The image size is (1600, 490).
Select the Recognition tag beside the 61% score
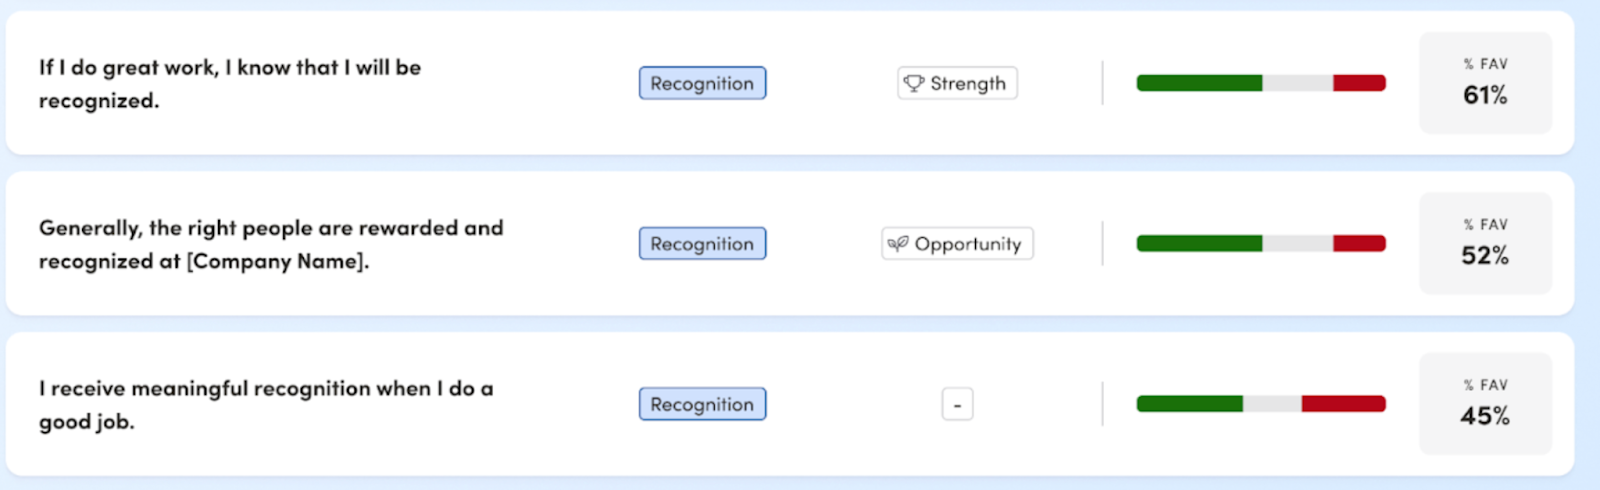pyautogui.click(x=702, y=83)
